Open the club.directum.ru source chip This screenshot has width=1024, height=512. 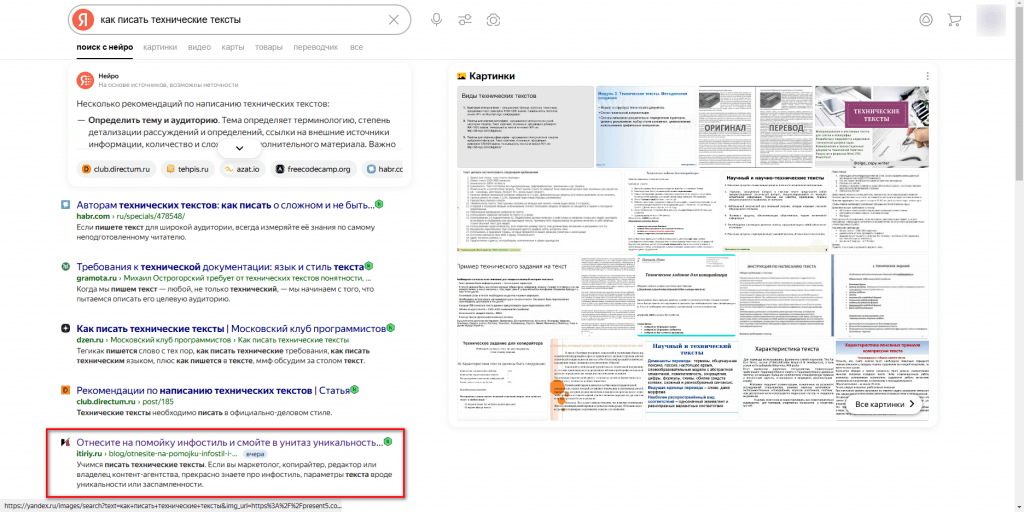(x=116, y=169)
